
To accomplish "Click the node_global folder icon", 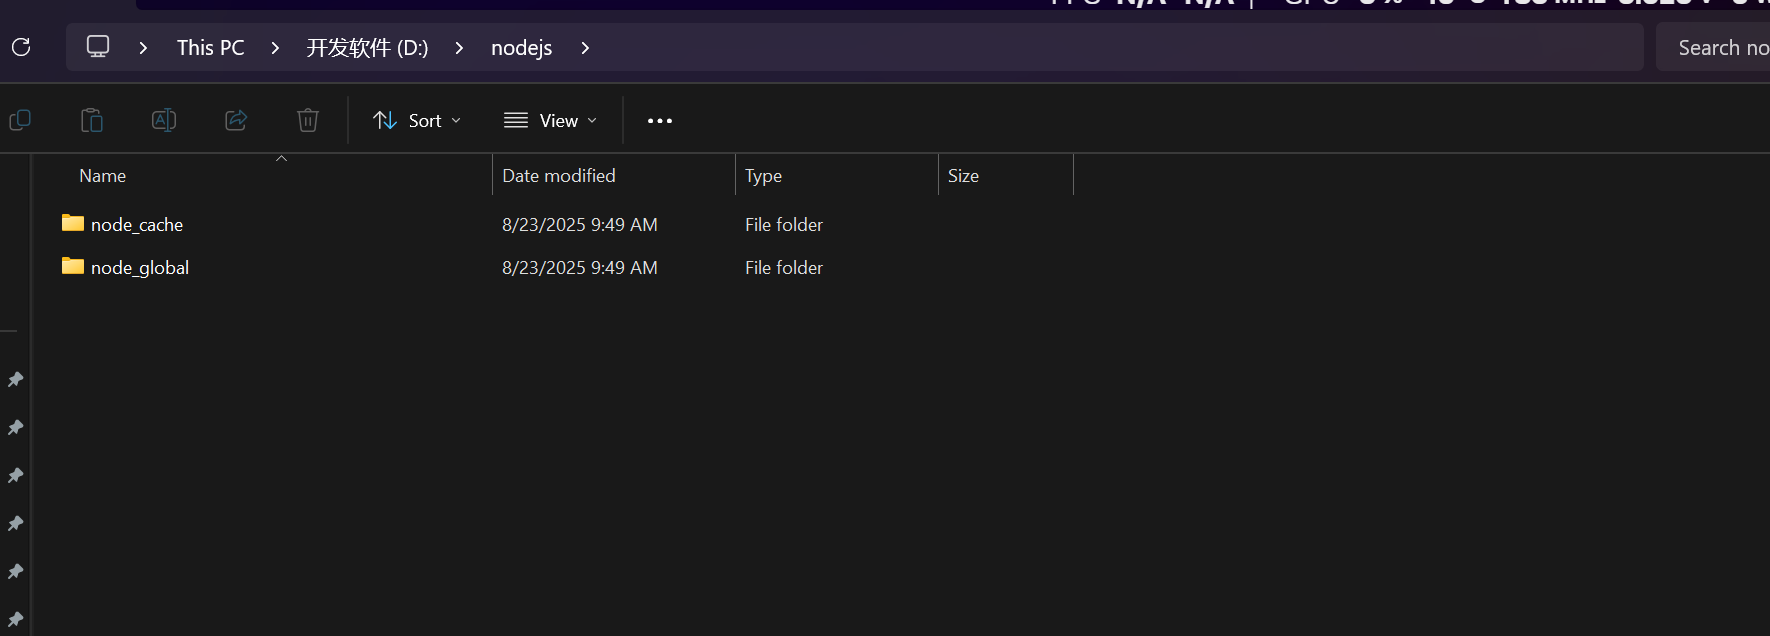I will click(73, 266).
